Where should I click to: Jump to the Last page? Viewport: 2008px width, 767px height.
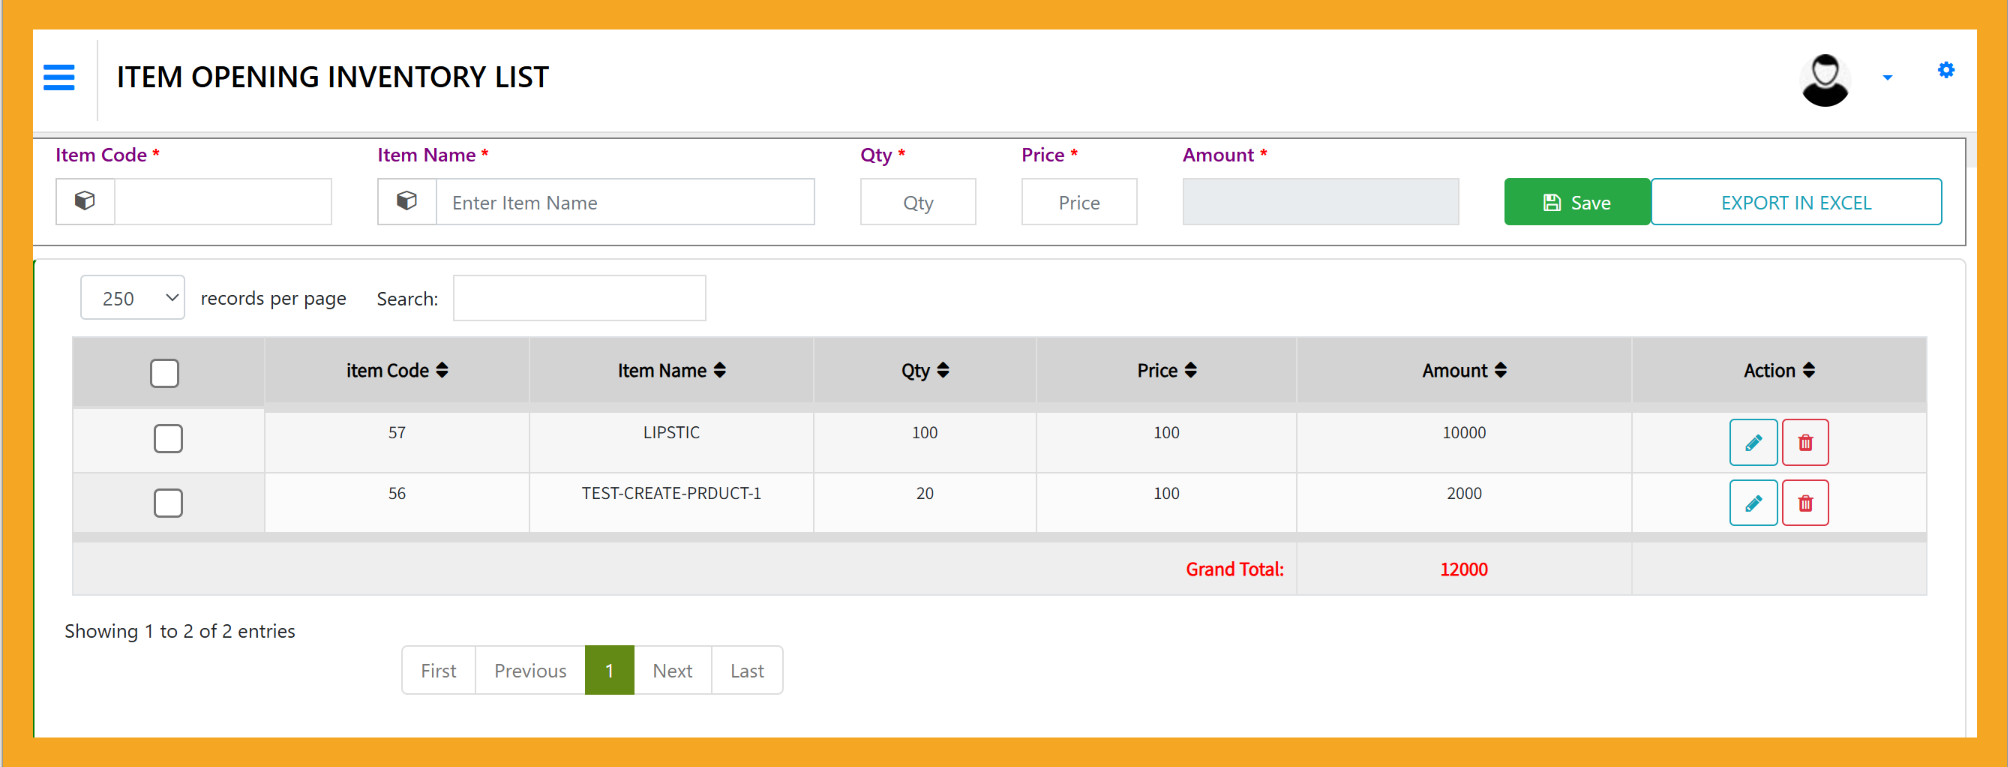pyautogui.click(x=747, y=671)
